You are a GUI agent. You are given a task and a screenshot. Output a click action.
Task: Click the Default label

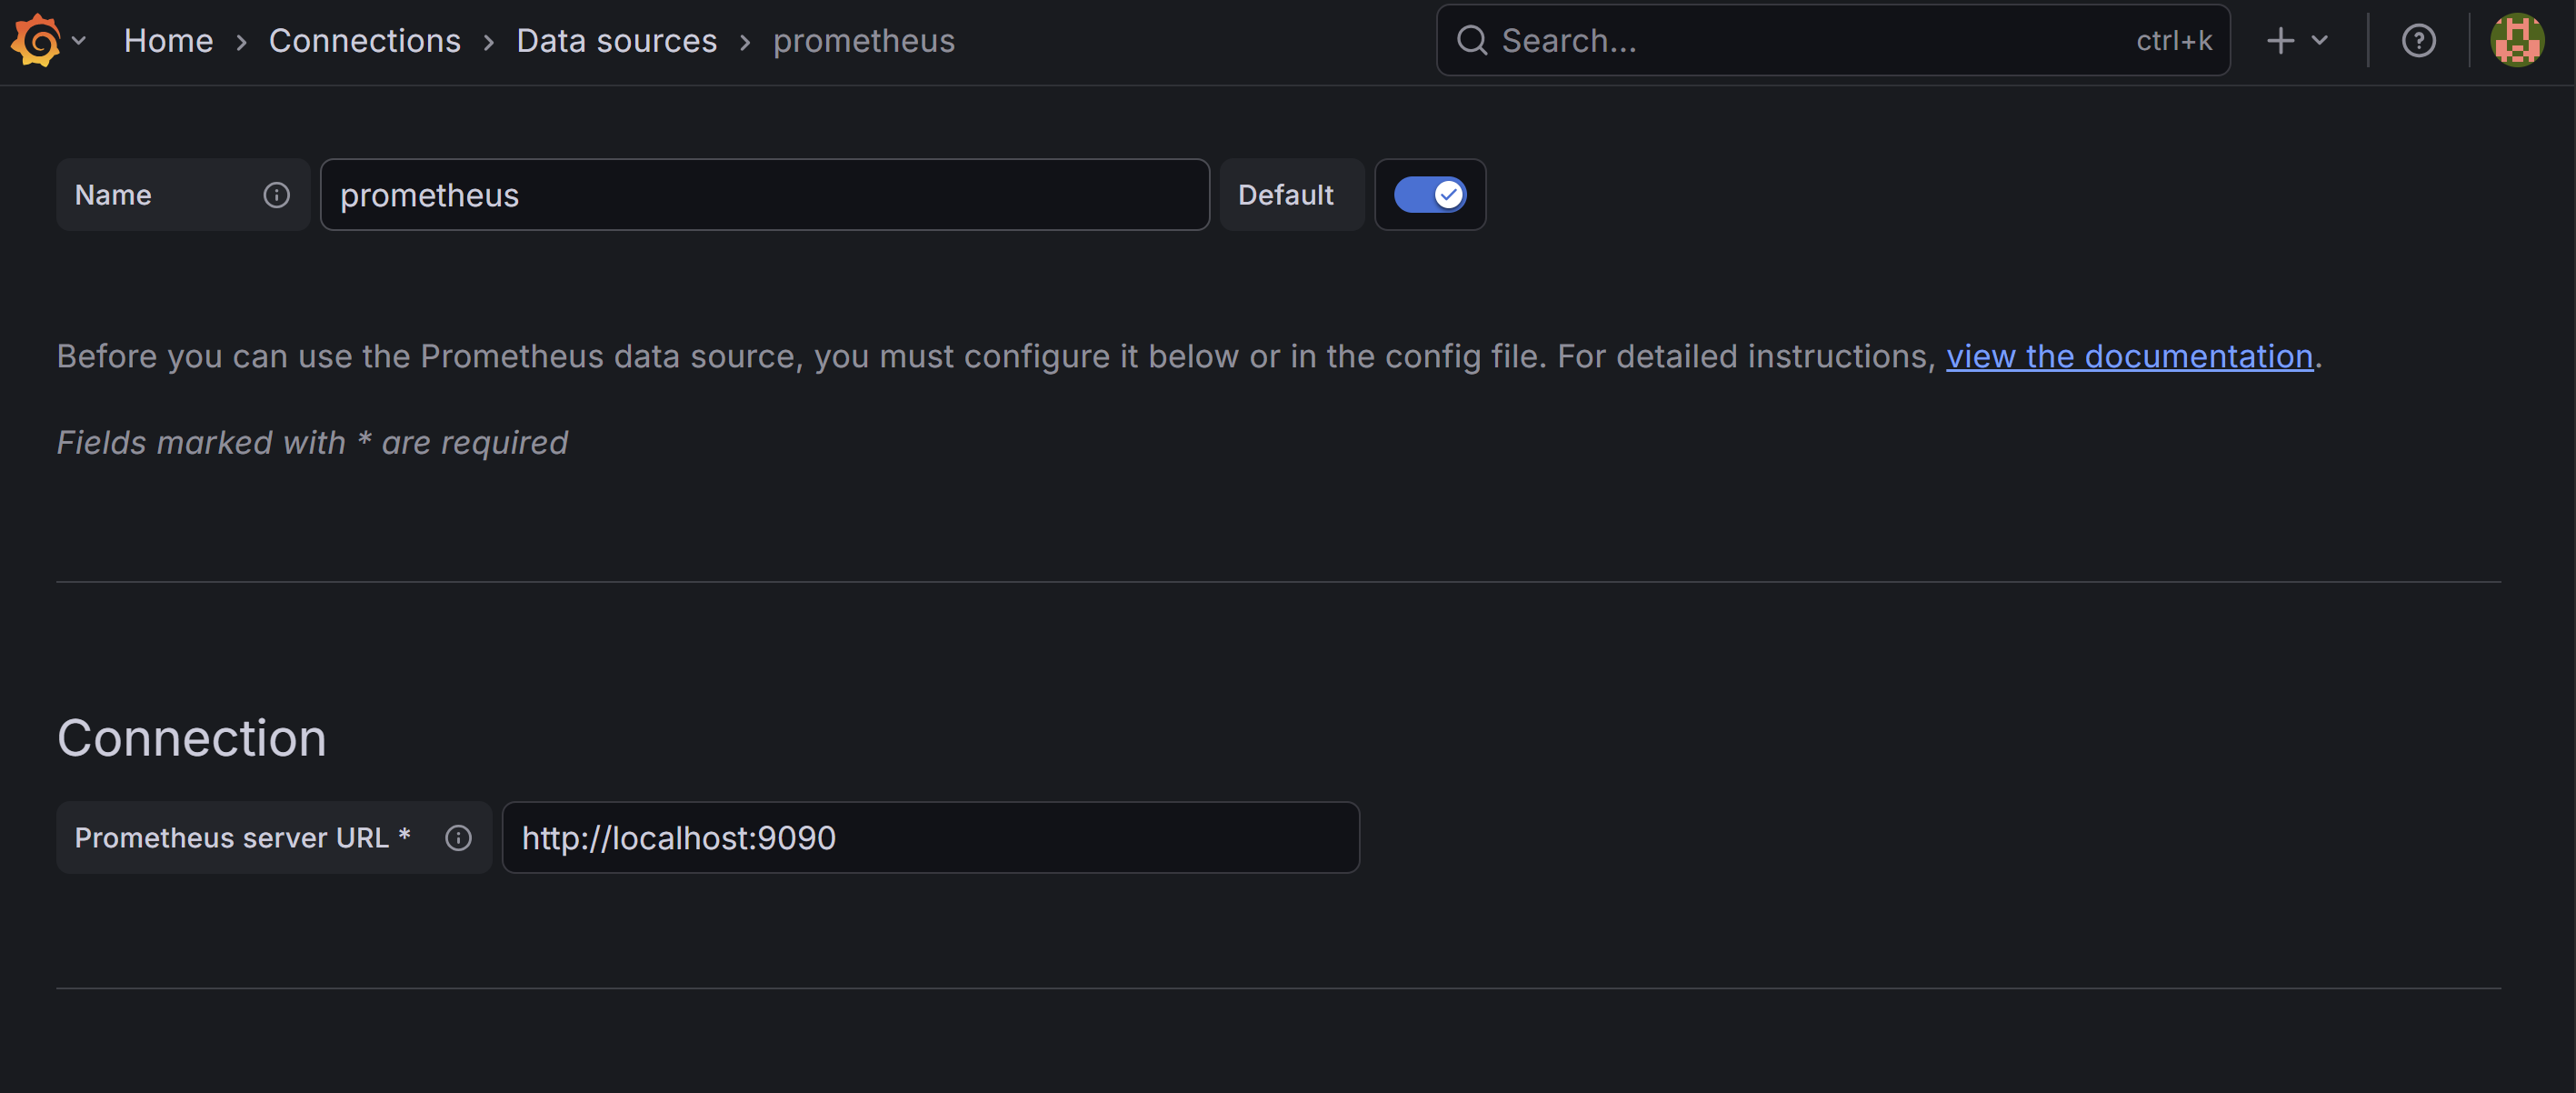(x=1285, y=195)
